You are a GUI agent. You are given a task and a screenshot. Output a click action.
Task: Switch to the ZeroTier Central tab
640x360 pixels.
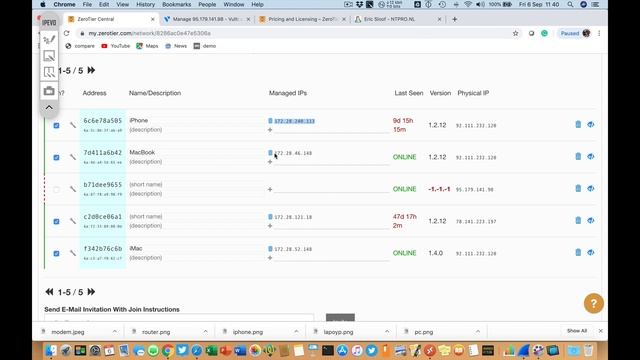pos(110,19)
